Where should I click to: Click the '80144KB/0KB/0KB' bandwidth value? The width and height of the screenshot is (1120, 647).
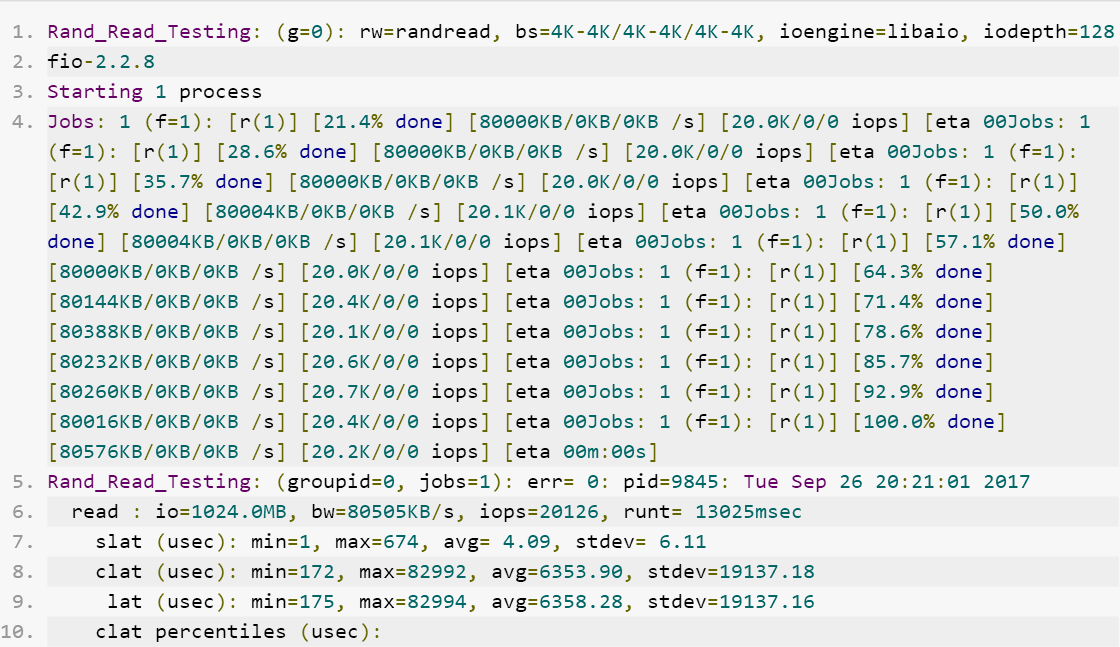pyautogui.click(x=149, y=302)
